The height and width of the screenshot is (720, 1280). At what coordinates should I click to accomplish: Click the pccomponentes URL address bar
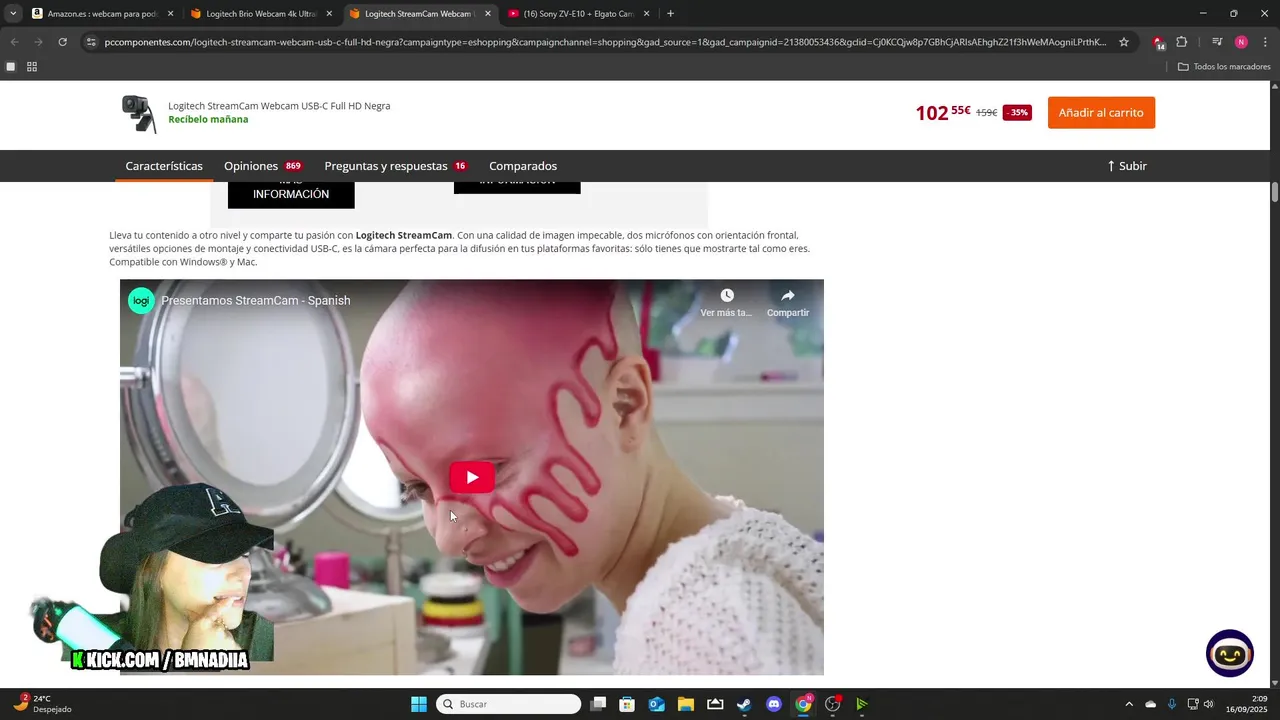click(605, 42)
